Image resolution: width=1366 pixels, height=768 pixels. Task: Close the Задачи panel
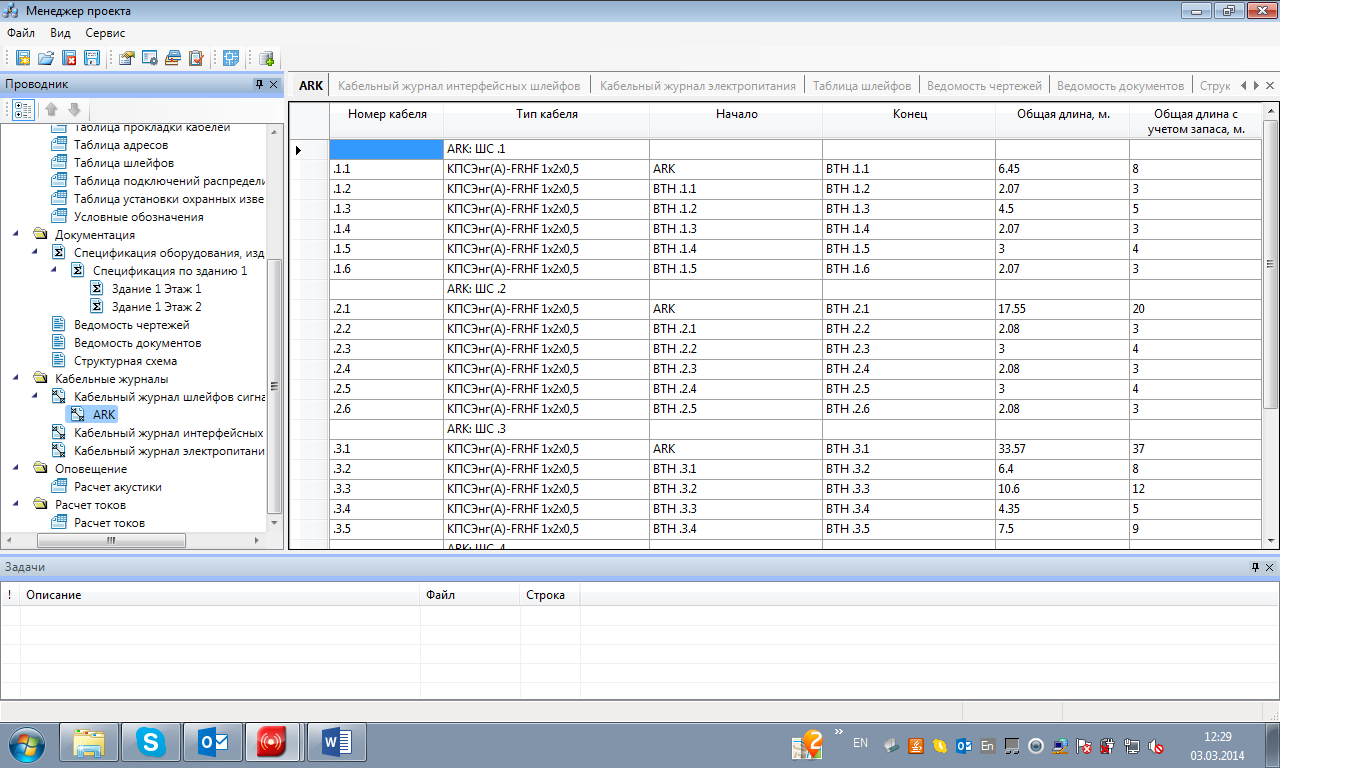(x=1270, y=567)
